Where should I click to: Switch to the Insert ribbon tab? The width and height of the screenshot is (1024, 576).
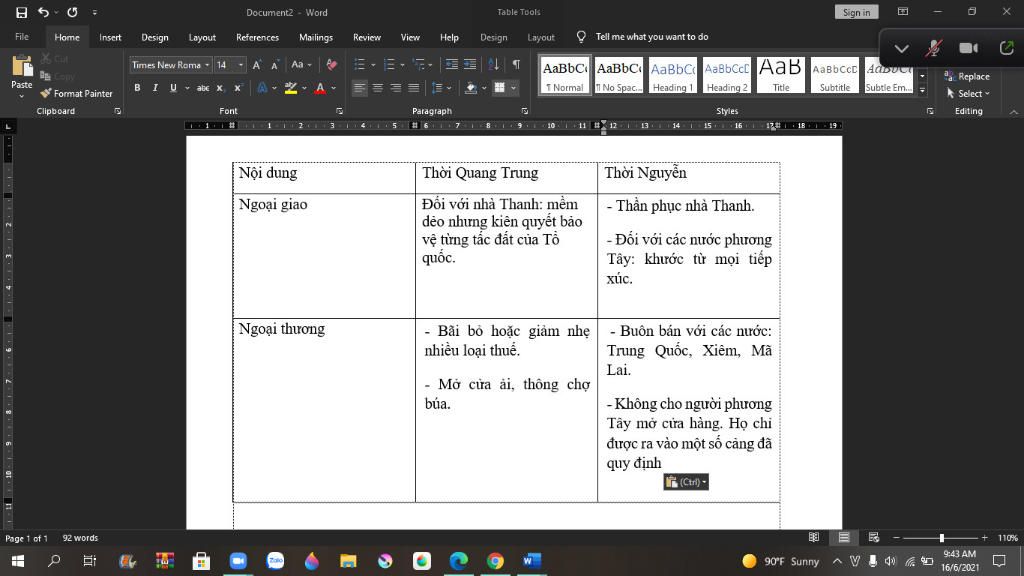click(x=110, y=37)
